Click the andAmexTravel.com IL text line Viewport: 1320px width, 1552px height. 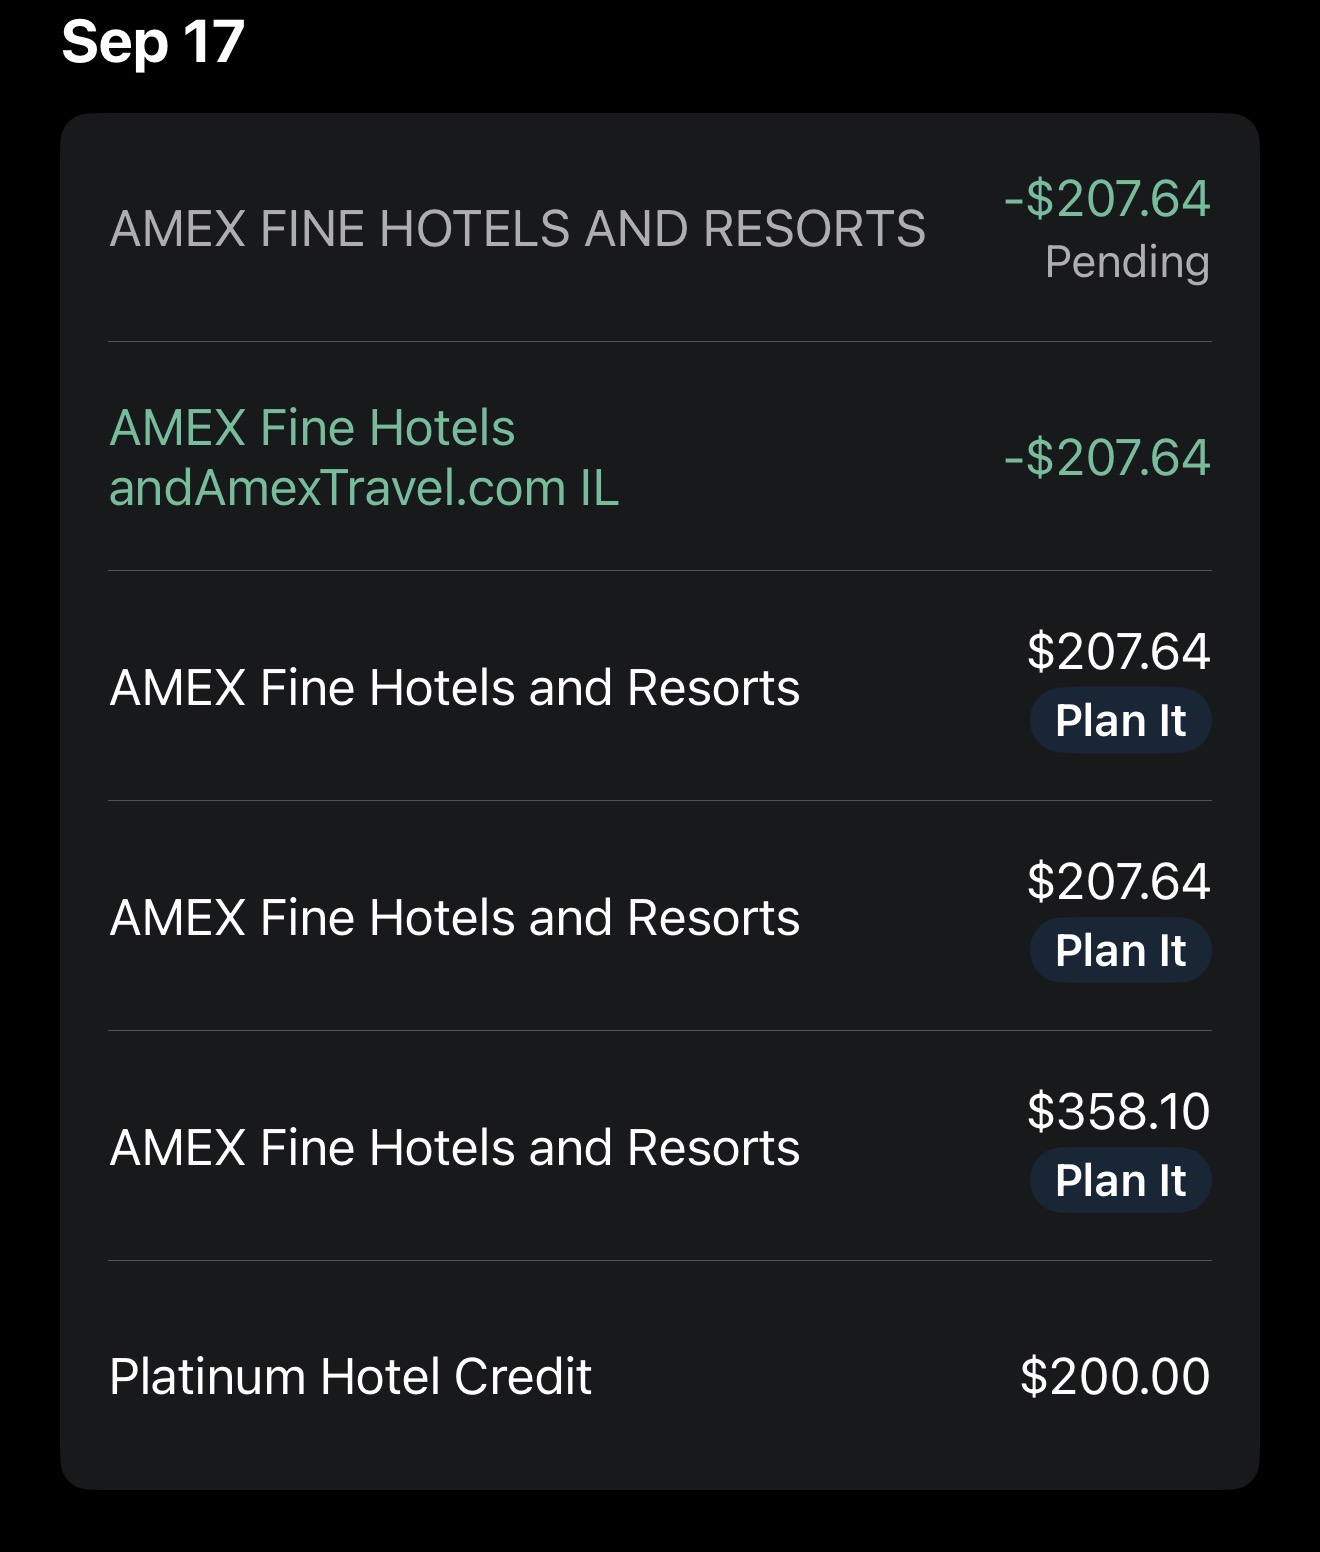tap(364, 489)
